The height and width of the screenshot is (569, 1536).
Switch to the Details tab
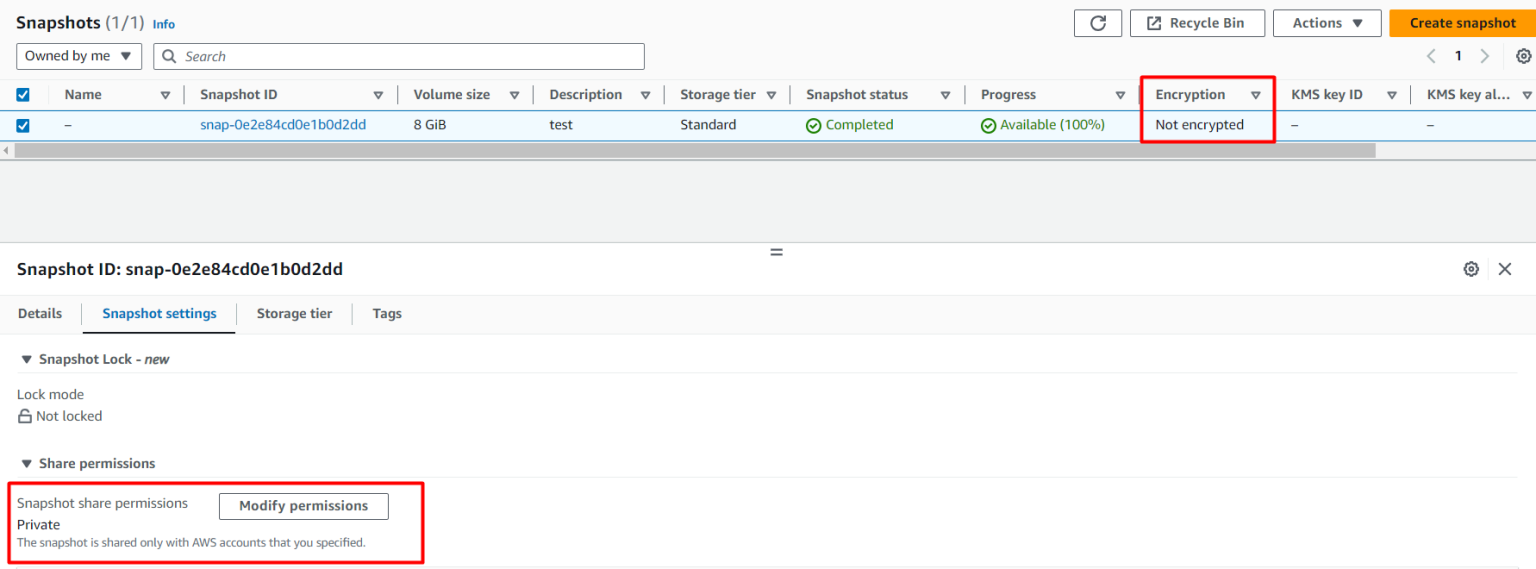tap(40, 313)
